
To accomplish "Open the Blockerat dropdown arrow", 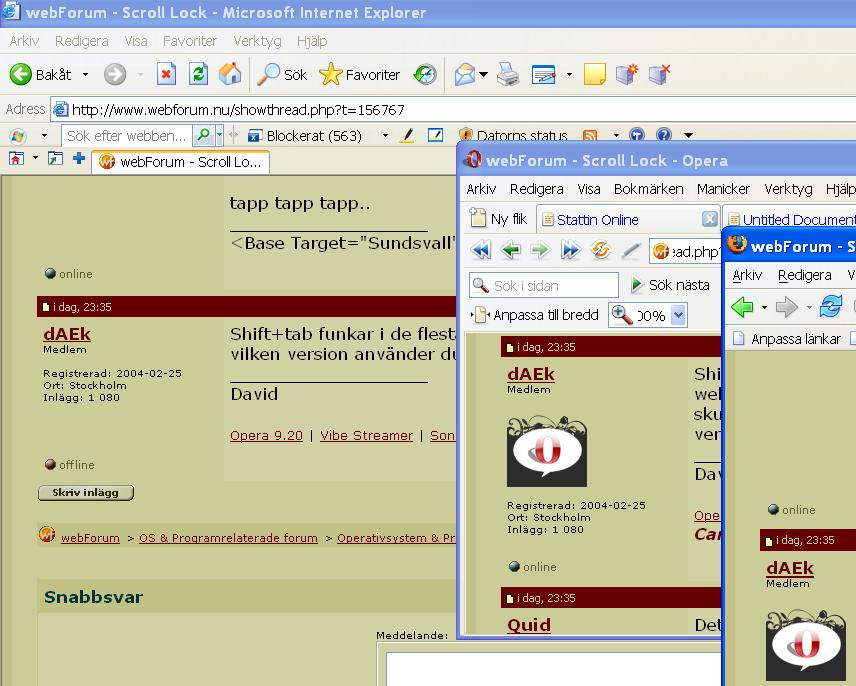I will pyautogui.click(x=385, y=135).
